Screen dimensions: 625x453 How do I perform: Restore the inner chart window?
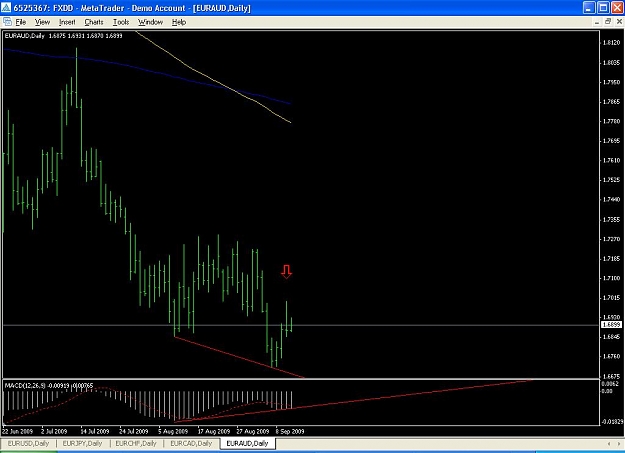pyautogui.click(x=608, y=22)
